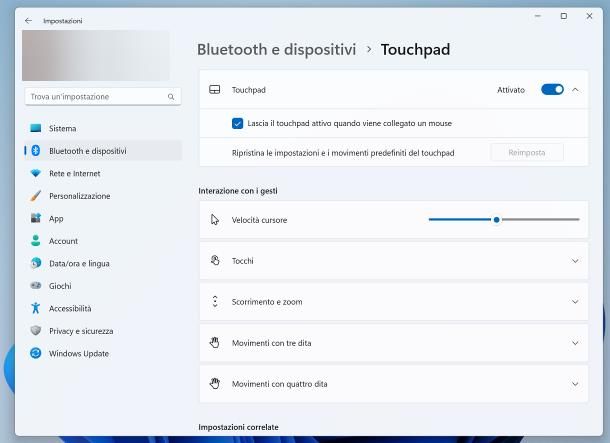Click the Bluetooth icon in sidebar
610x443 pixels.
pyautogui.click(x=36, y=151)
